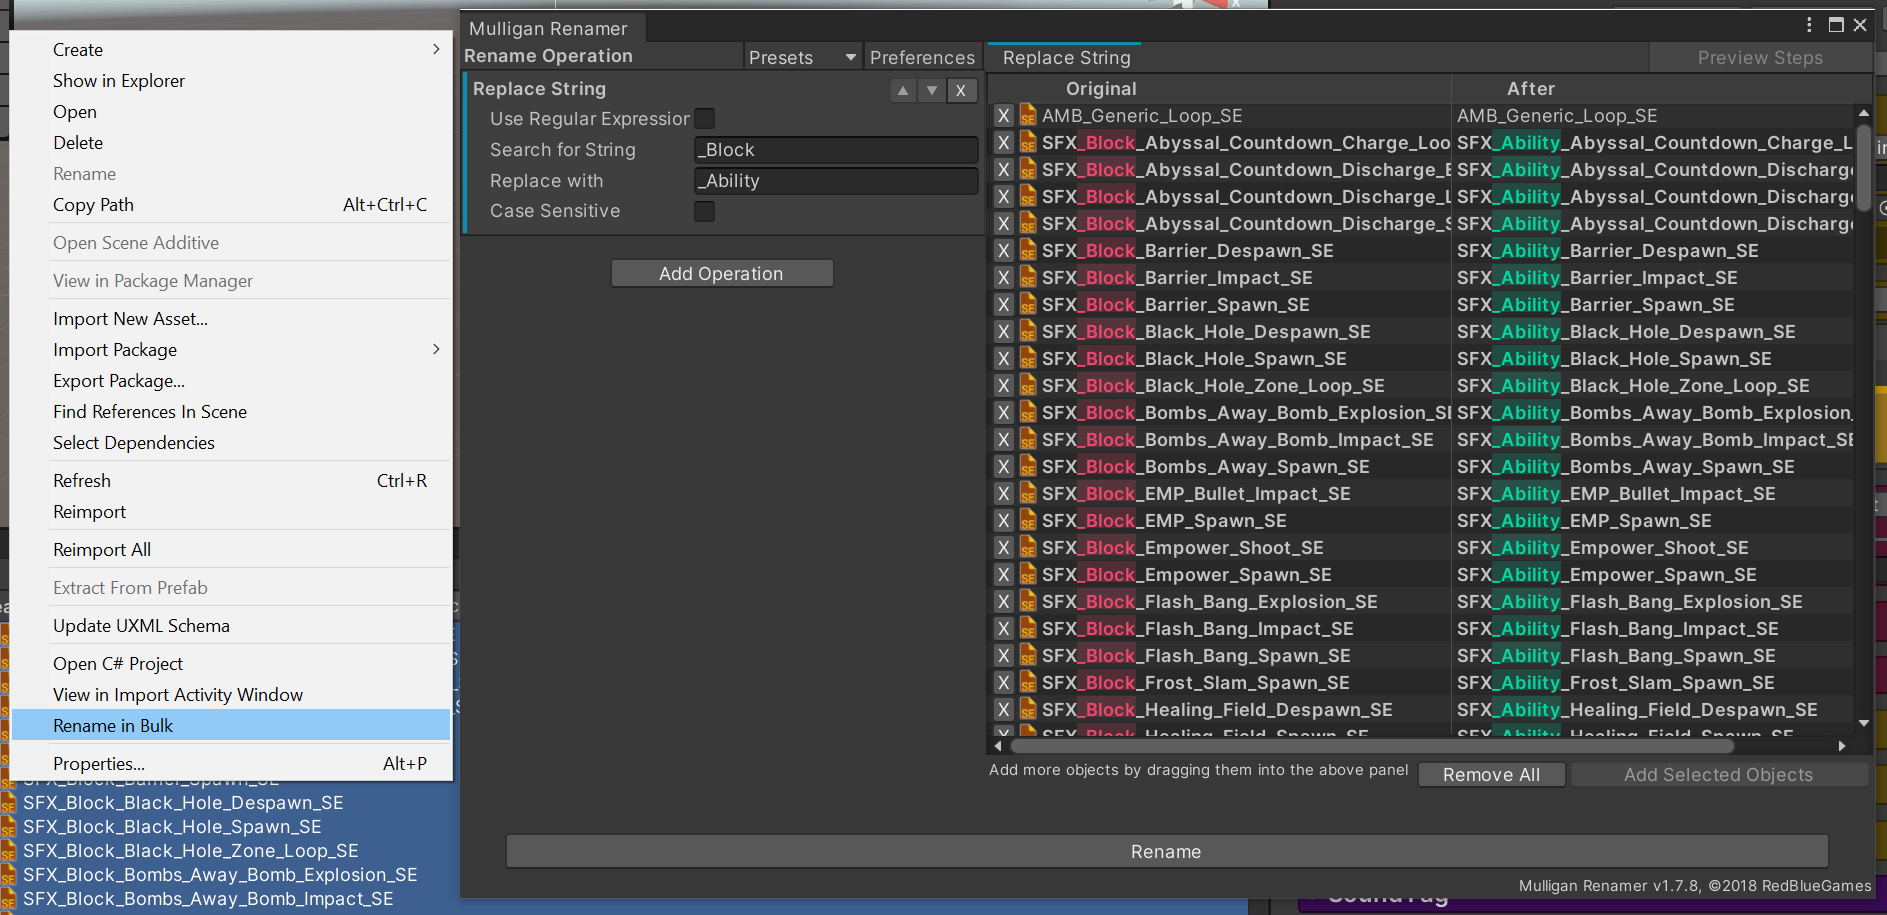
Task: Click the vertical scrollbar of preview list
Action: click(1864, 166)
